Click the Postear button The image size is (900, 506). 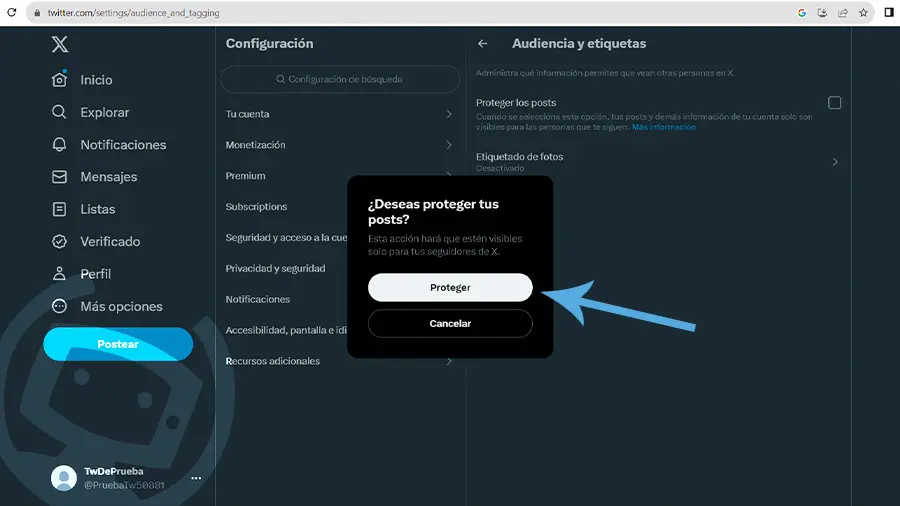[118, 344]
